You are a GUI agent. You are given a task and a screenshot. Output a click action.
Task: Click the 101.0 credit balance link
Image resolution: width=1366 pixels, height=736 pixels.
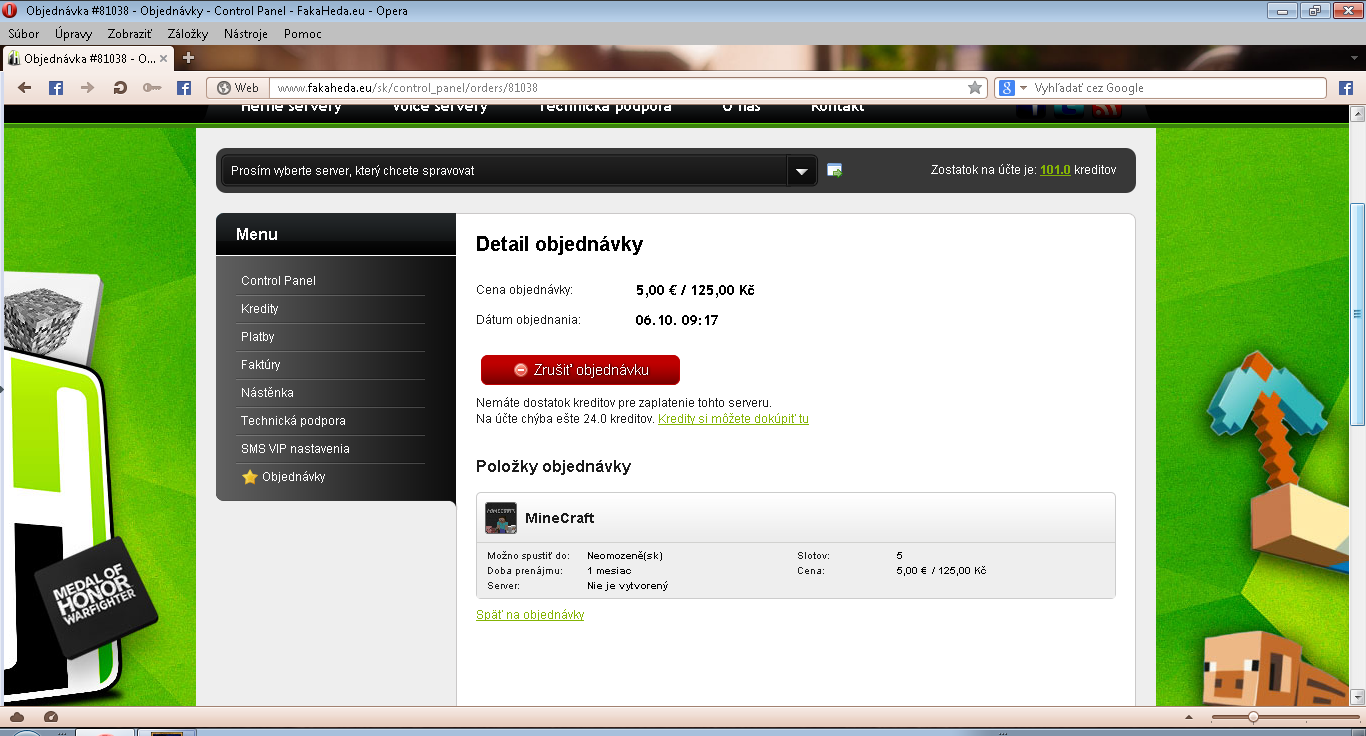coord(1055,170)
